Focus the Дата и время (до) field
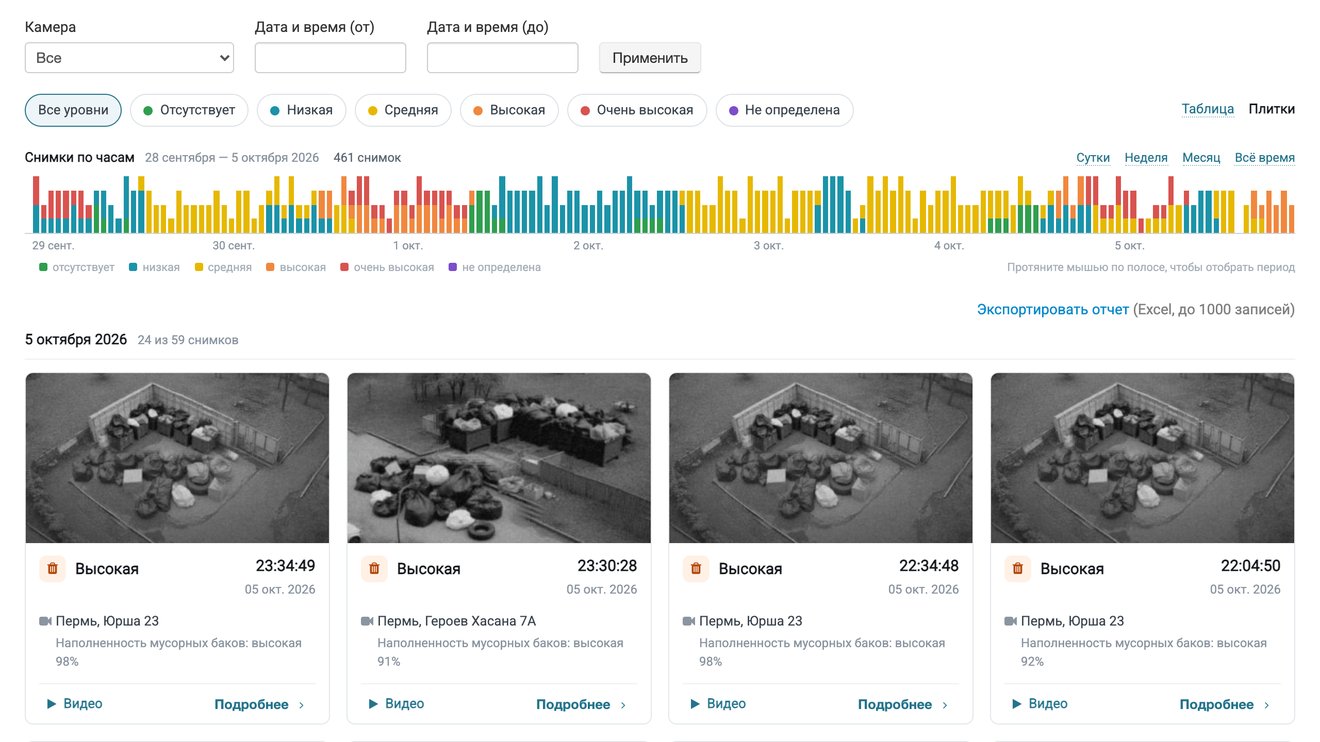 tap(502, 58)
